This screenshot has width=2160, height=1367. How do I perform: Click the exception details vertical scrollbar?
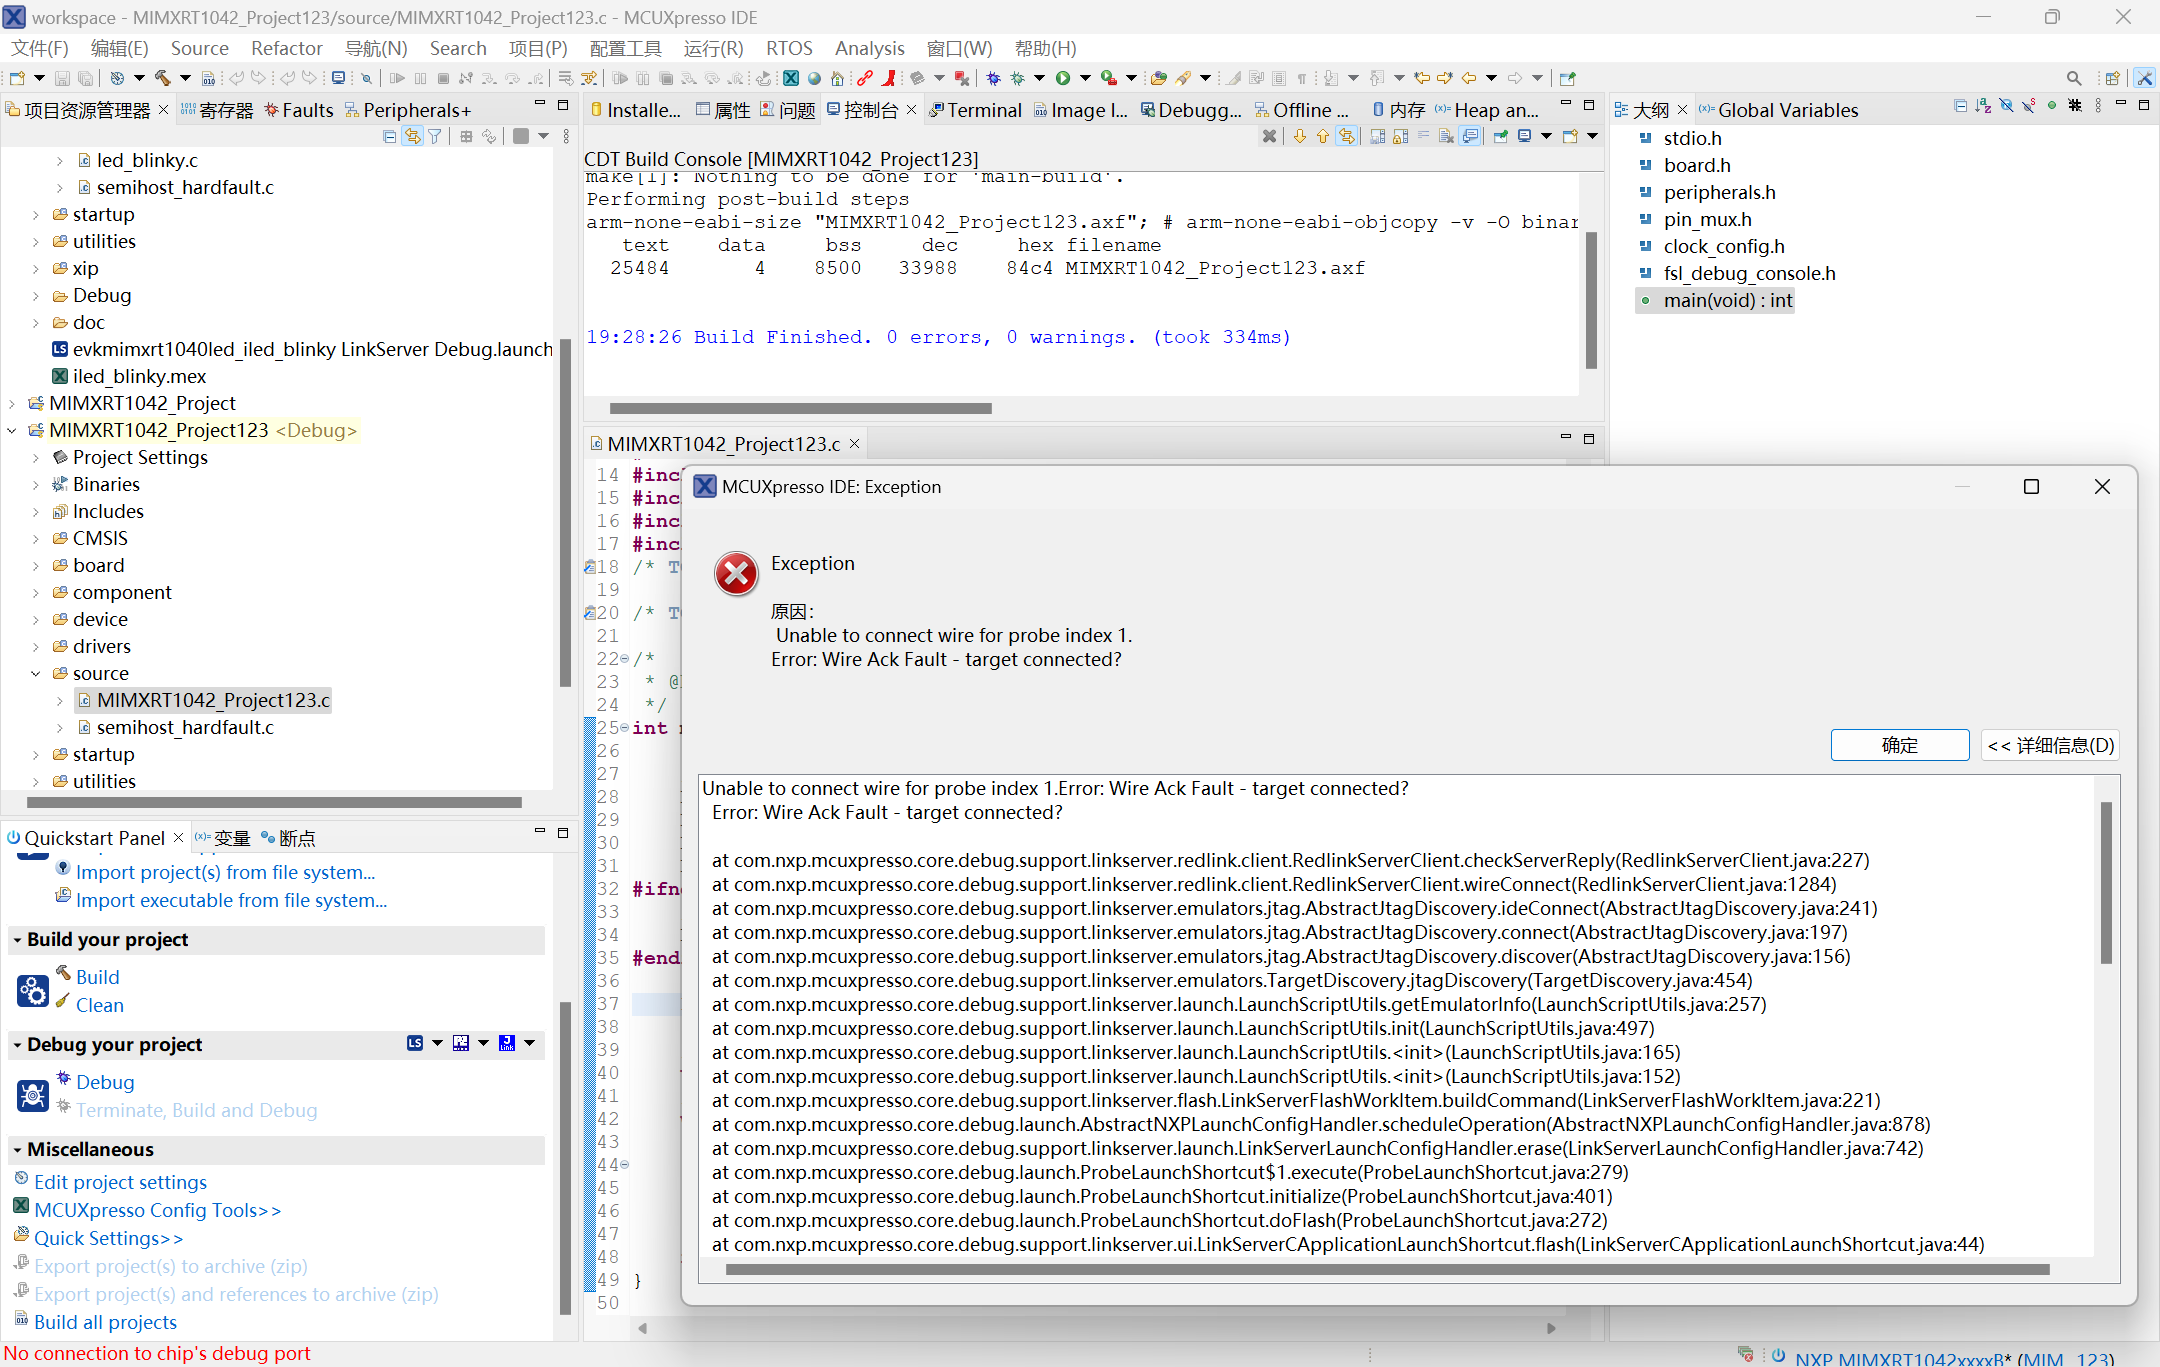pyautogui.click(x=2106, y=882)
